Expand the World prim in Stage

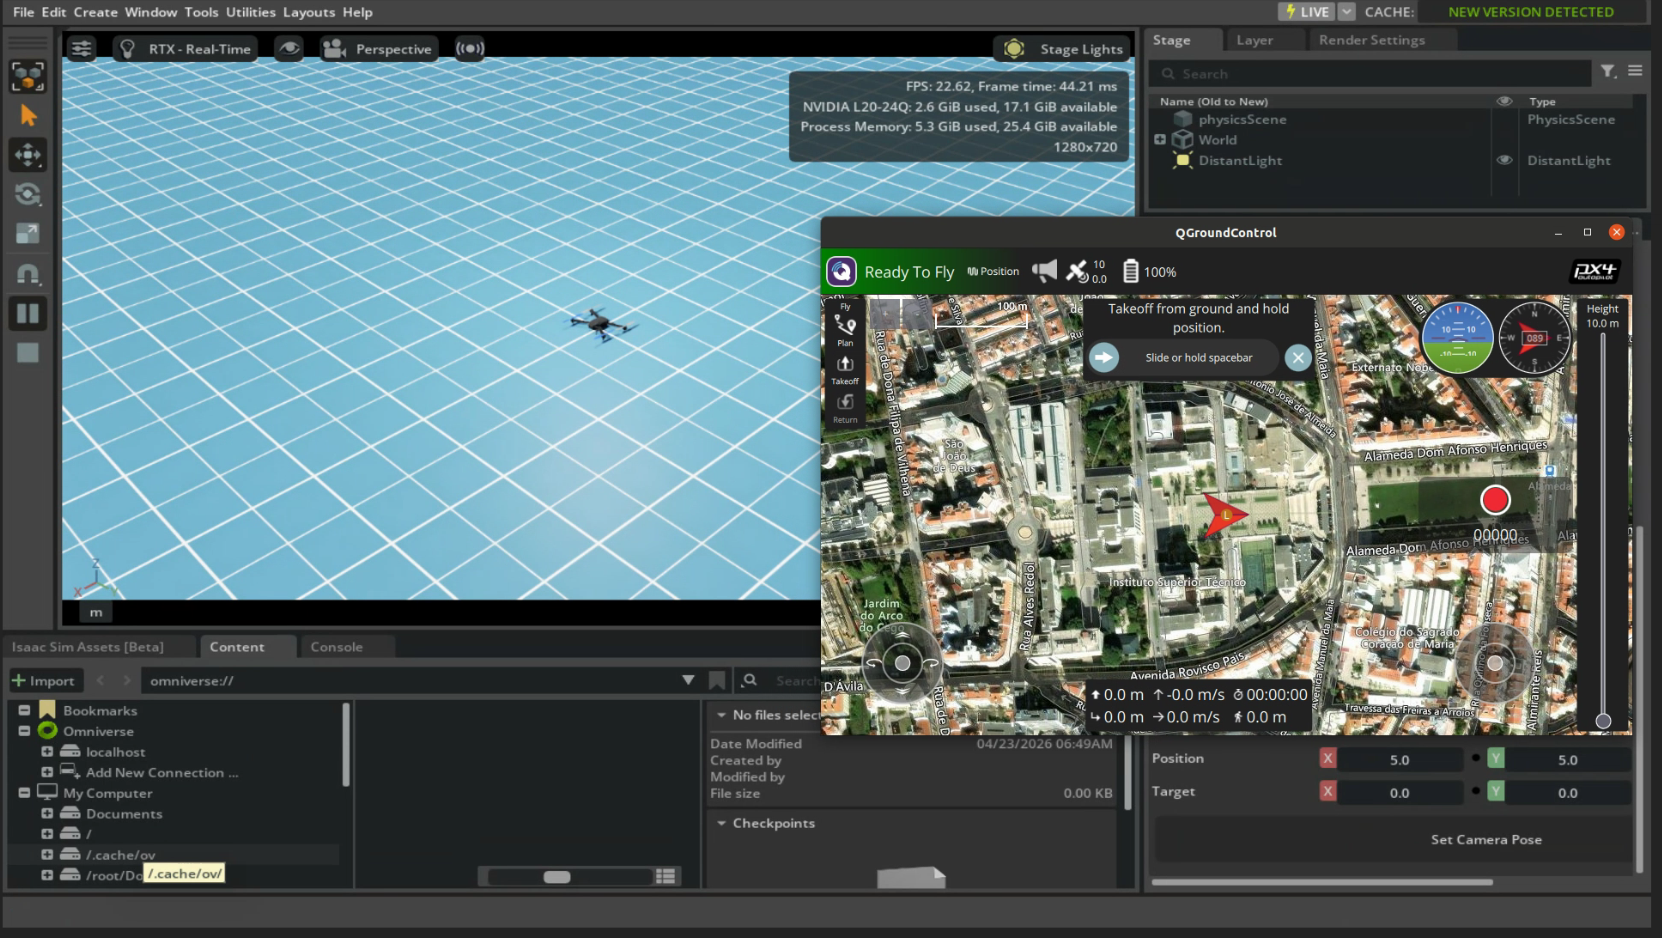coord(1160,140)
